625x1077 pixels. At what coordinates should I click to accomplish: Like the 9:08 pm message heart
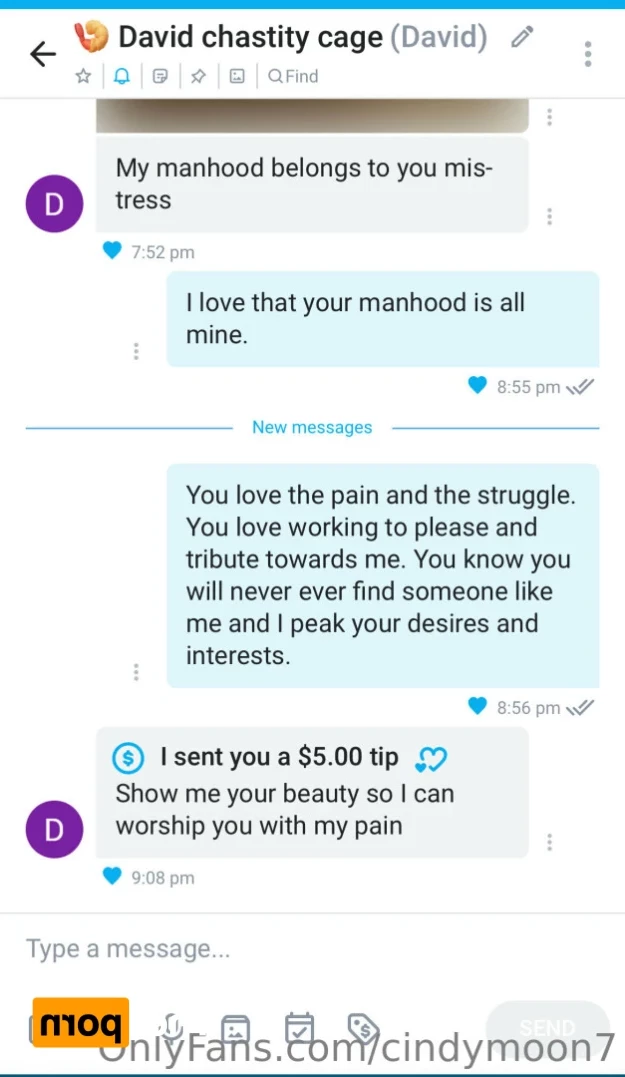(112, 877)
